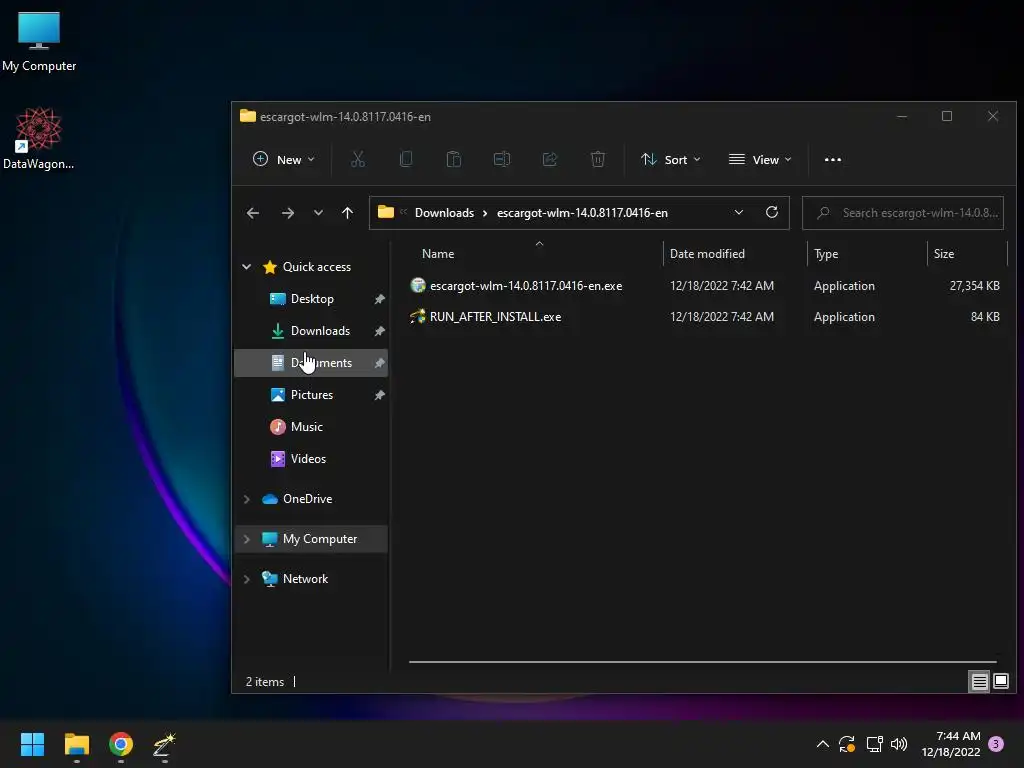Open notifications badge showing 3
Viewport: 1024px width, 768px height.
tap(996, 744)
